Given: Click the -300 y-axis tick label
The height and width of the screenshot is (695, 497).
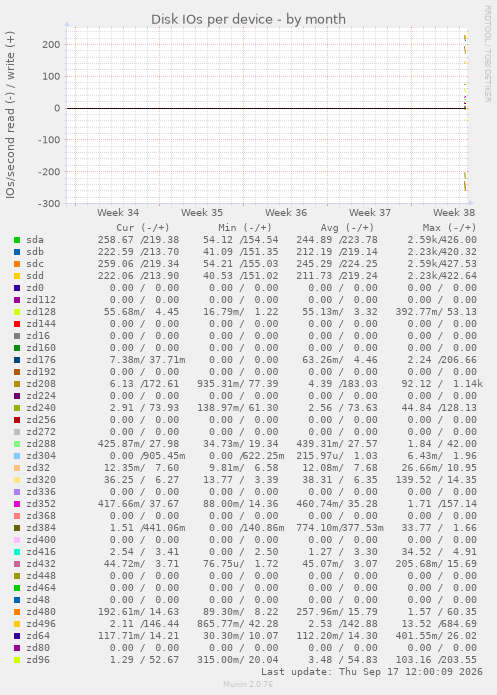Looking at the screenshot, I should click(48, 204).
